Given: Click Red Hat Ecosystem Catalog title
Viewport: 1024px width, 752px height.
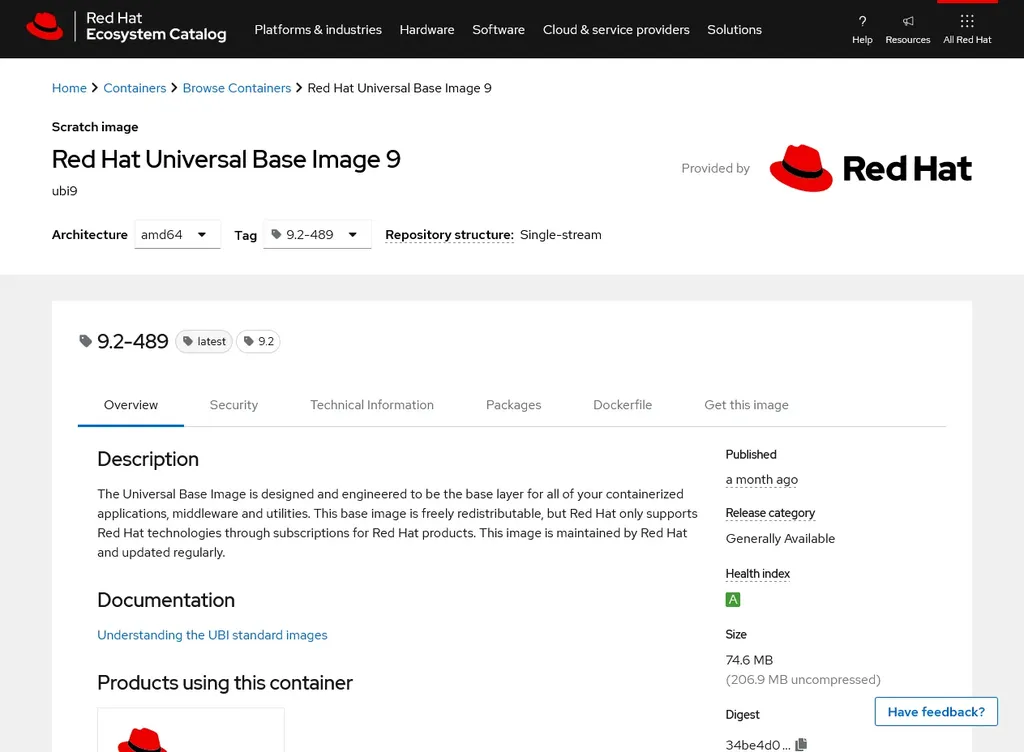Looking at the screenshot, I should click(x=156, y=26).
